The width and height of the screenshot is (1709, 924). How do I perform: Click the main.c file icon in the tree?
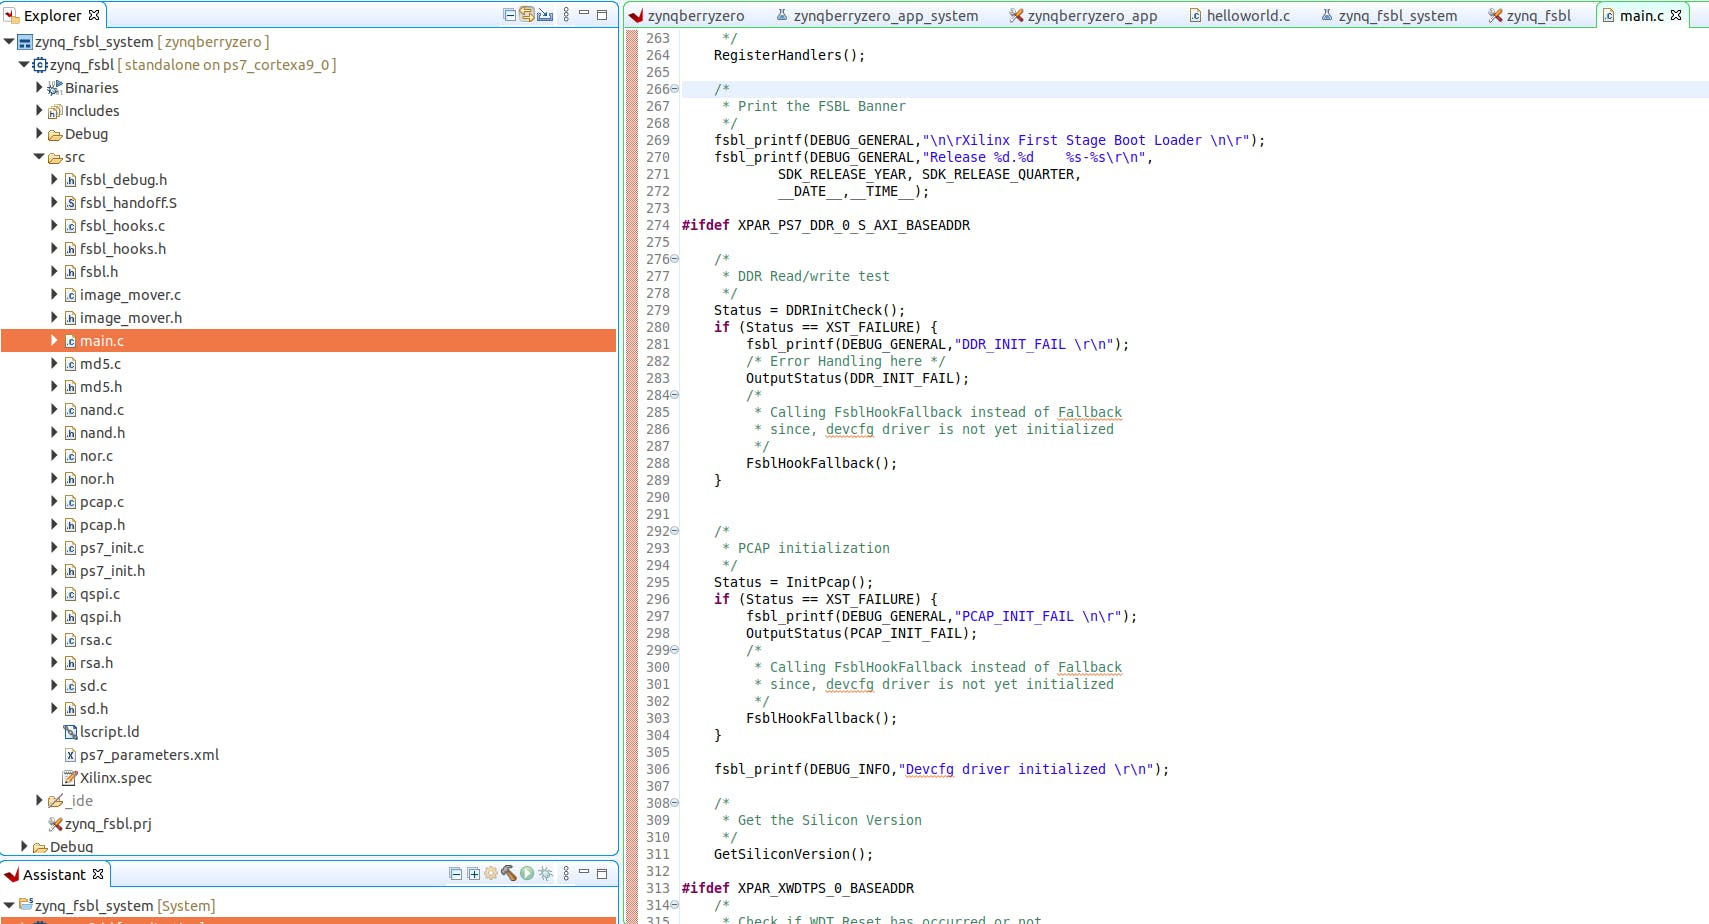(70, 341)
